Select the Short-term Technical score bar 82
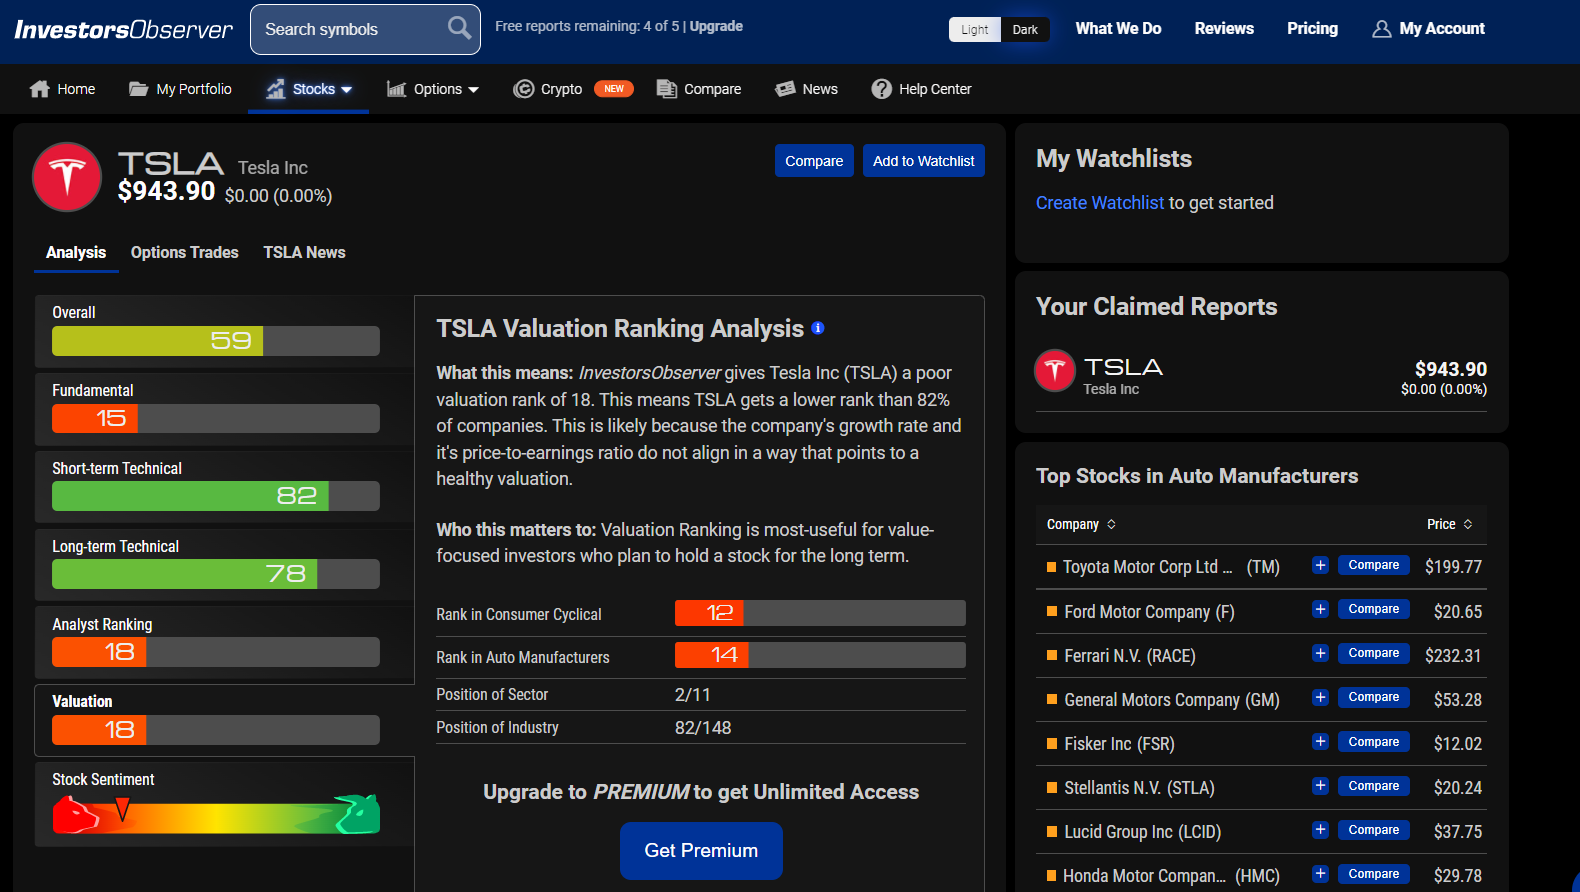Image resolution: width=1580 pixels, height=892 pixels. point(216,496)
